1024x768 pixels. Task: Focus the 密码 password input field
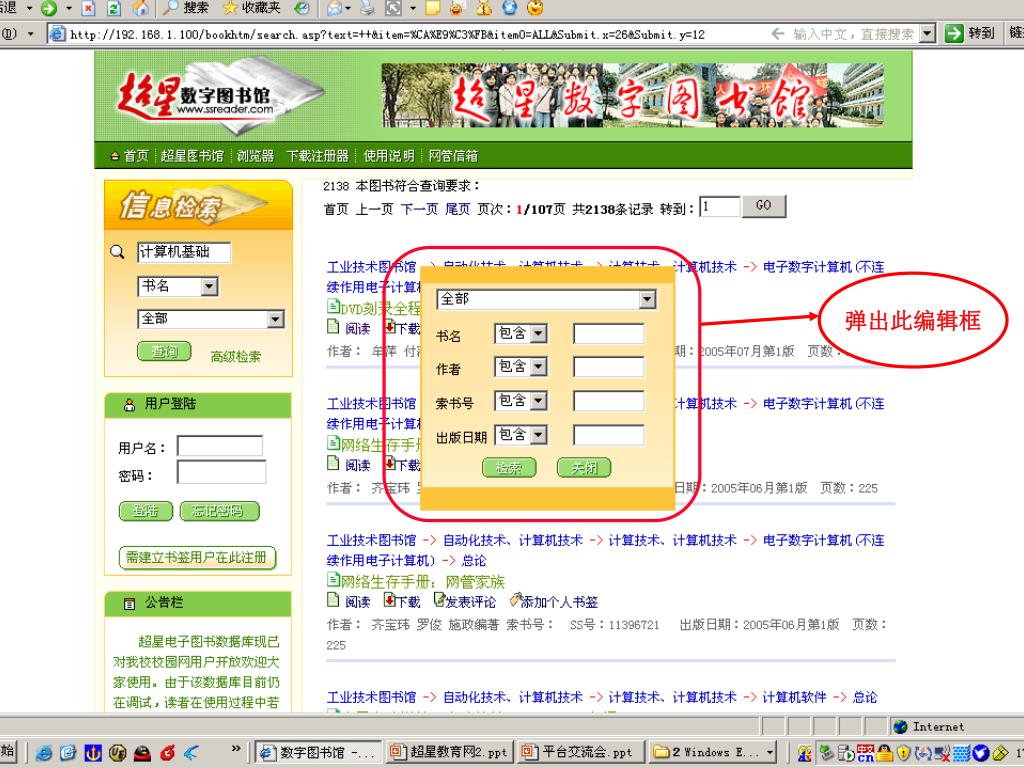click(x=221, y=472)
